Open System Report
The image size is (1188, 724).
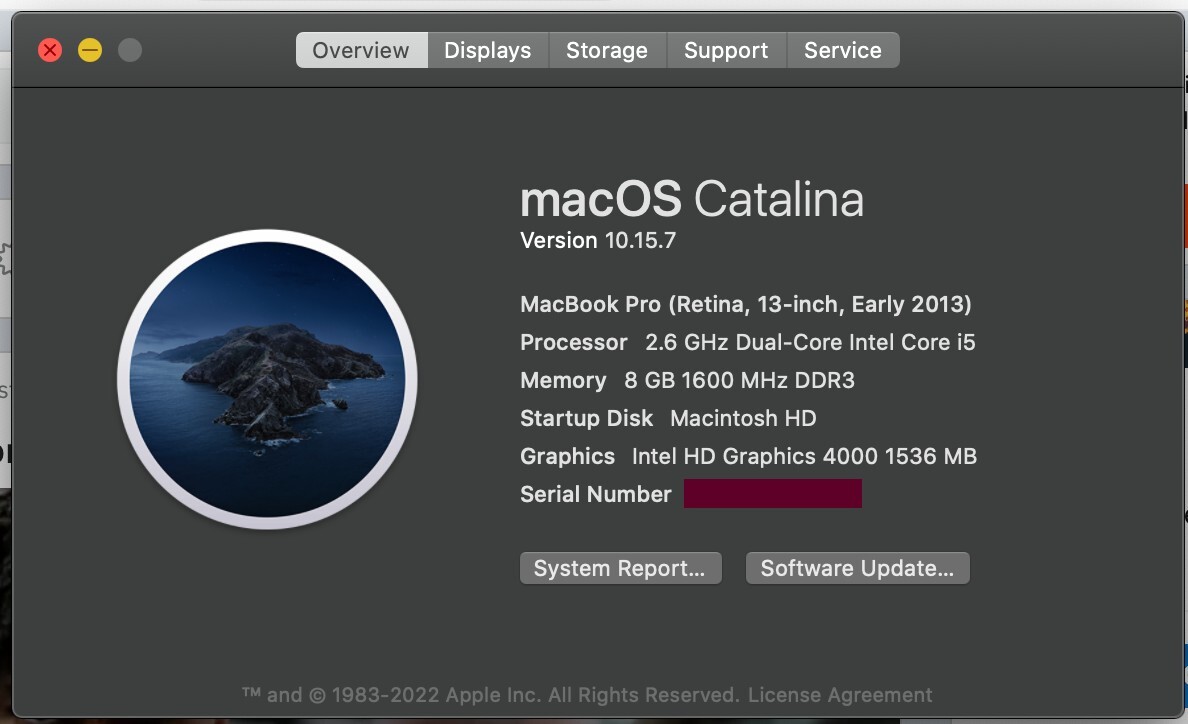coord(620,568)
